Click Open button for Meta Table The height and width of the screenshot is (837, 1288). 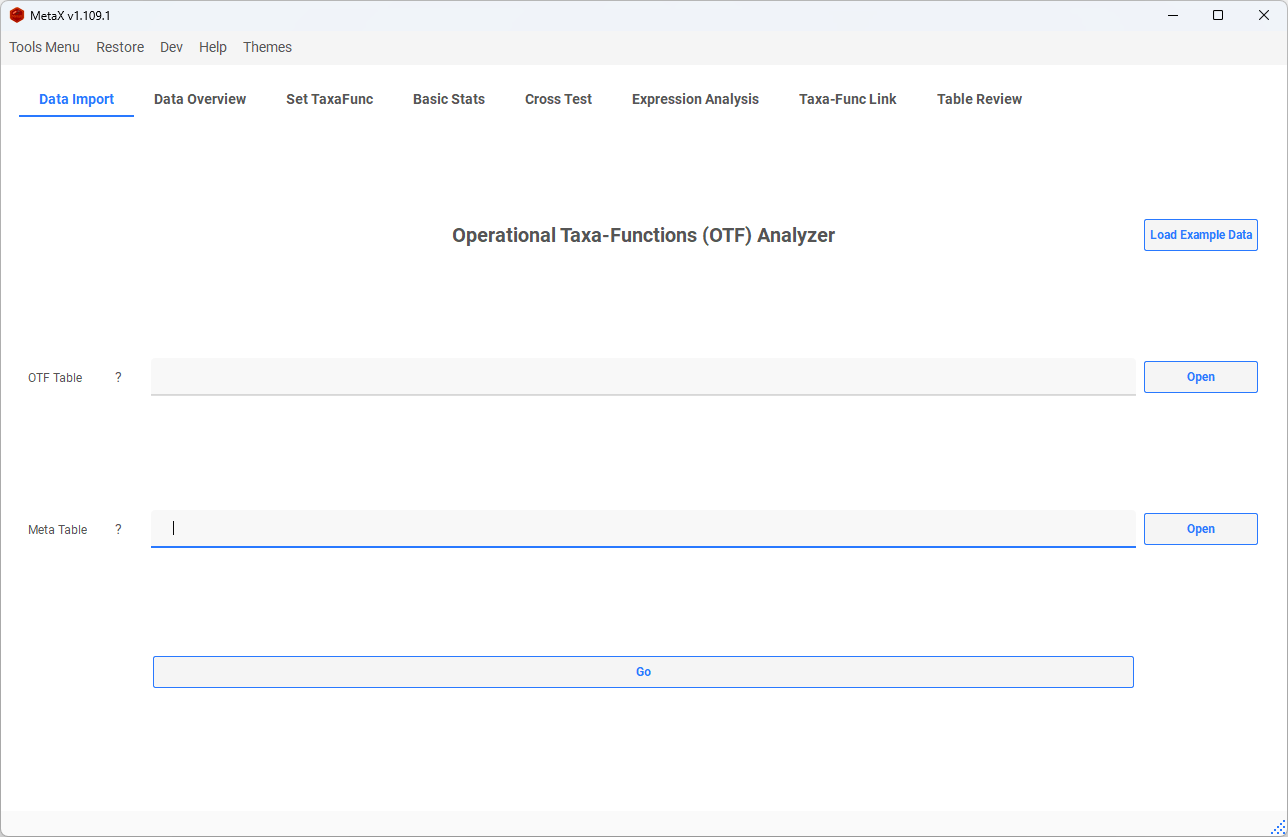(1200, 529)
